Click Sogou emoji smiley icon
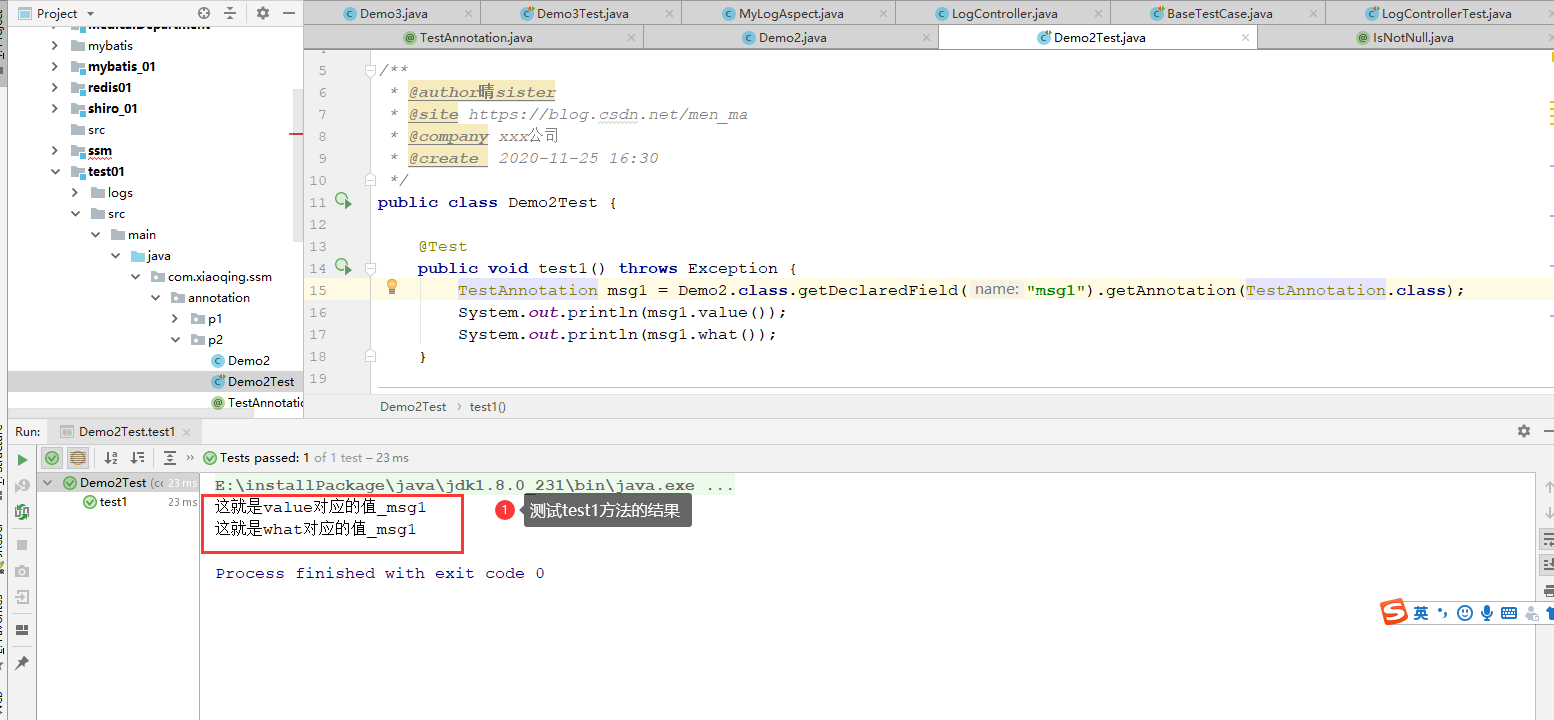The width and height of the screenshot is (1554, 720). pos(1465,613)
